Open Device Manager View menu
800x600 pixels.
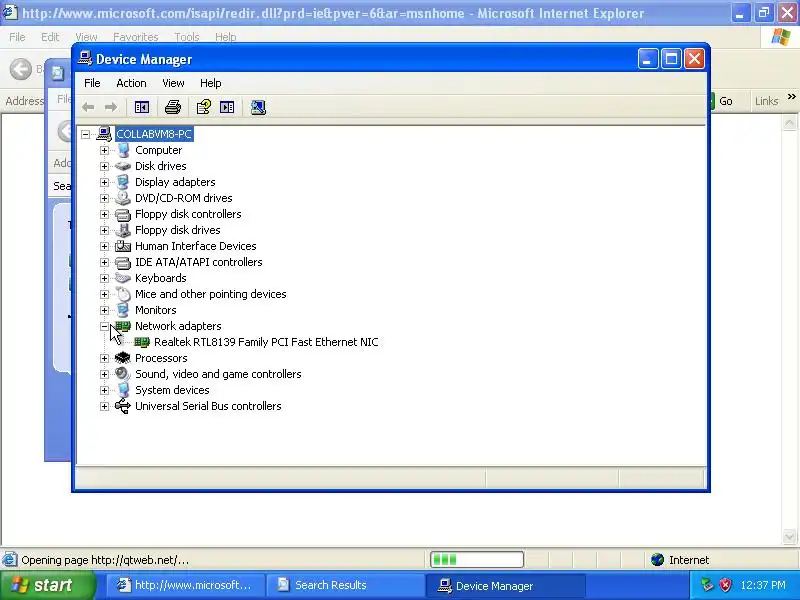point(173,83)
